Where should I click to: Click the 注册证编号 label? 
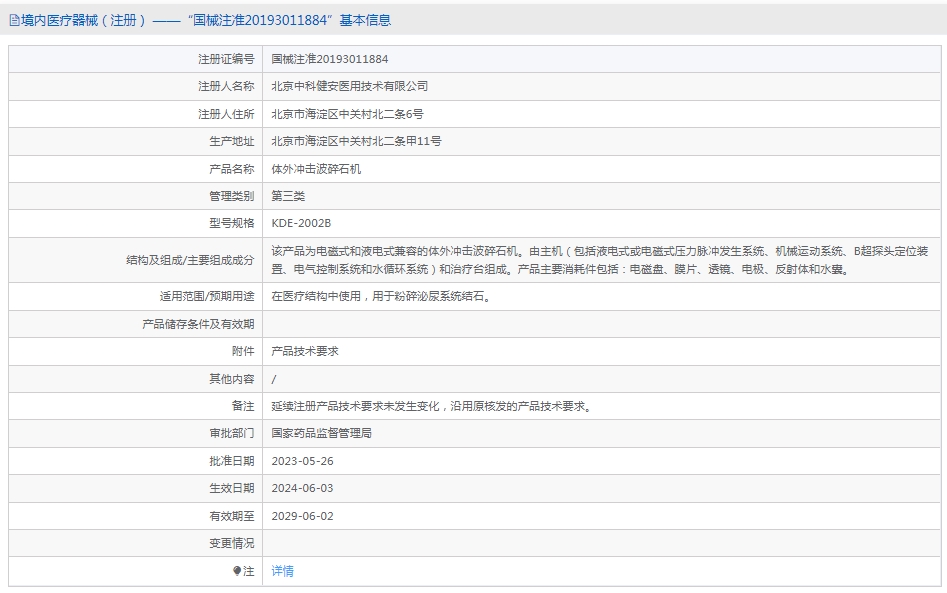[226, 59]
